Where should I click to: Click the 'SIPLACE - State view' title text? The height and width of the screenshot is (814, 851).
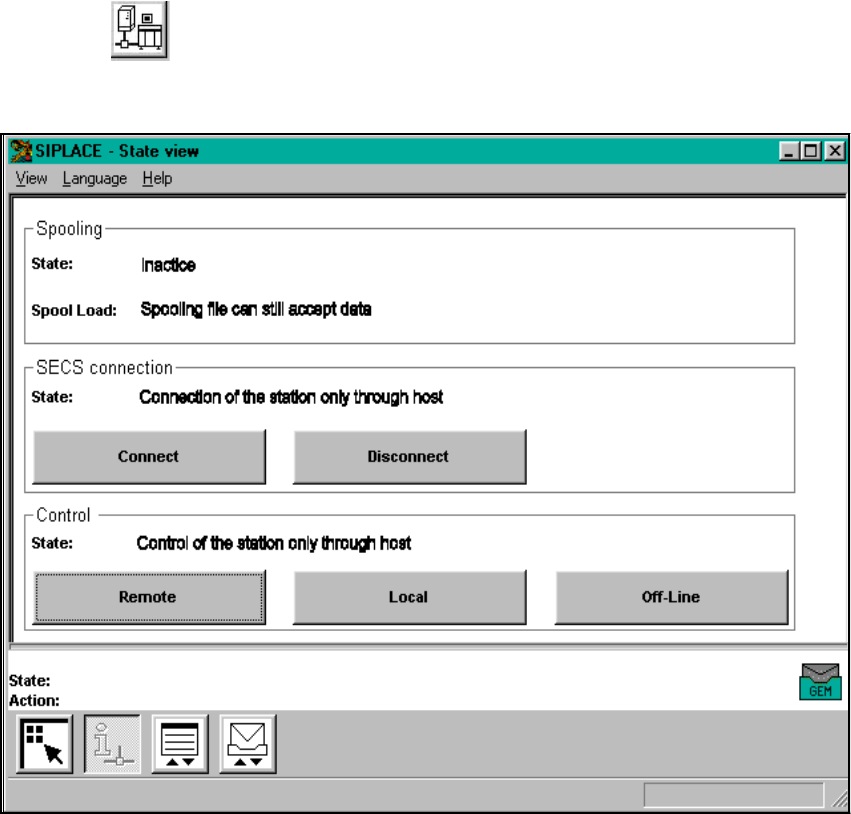(x=117, y=151)
